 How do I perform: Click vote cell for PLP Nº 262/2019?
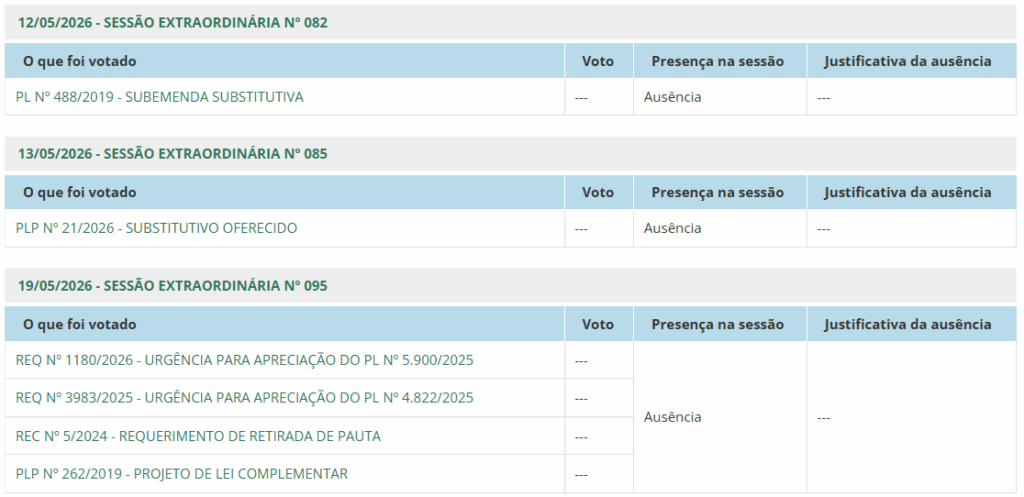coord(599,474)
